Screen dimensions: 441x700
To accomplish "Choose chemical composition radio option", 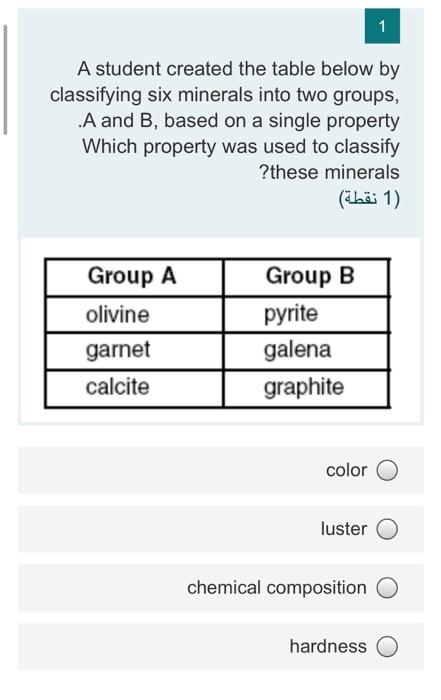I will coord(387,588).
